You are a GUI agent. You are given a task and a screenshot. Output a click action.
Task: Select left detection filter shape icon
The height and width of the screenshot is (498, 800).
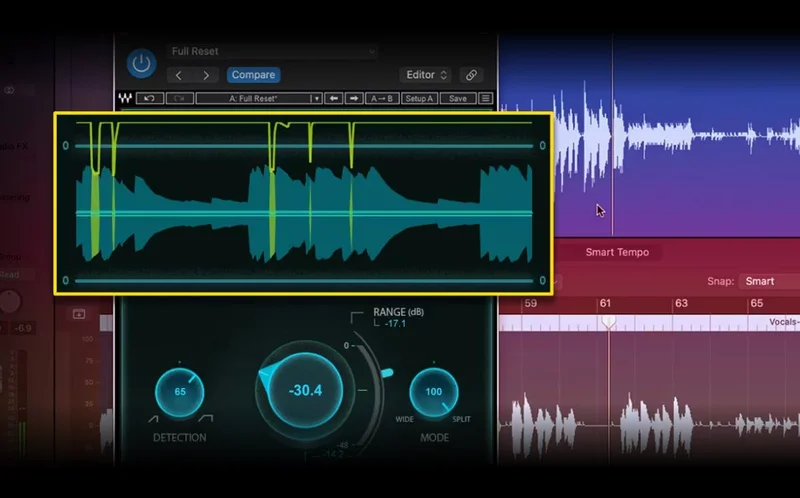(x=154, y=419)
